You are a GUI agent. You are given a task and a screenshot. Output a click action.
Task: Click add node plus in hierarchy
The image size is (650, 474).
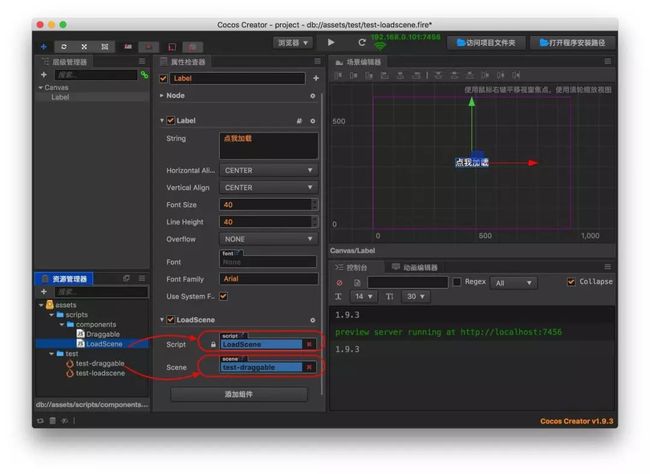click(44, 75)
